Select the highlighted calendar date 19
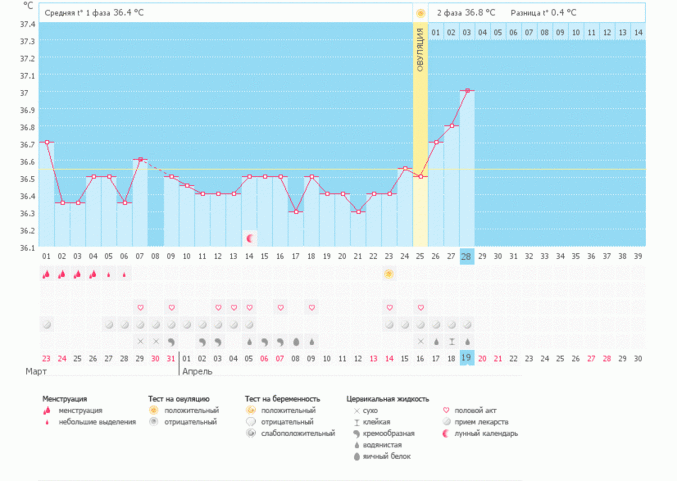Image resolution: width=677 pixels, height=481 pixels. [467, 359]
